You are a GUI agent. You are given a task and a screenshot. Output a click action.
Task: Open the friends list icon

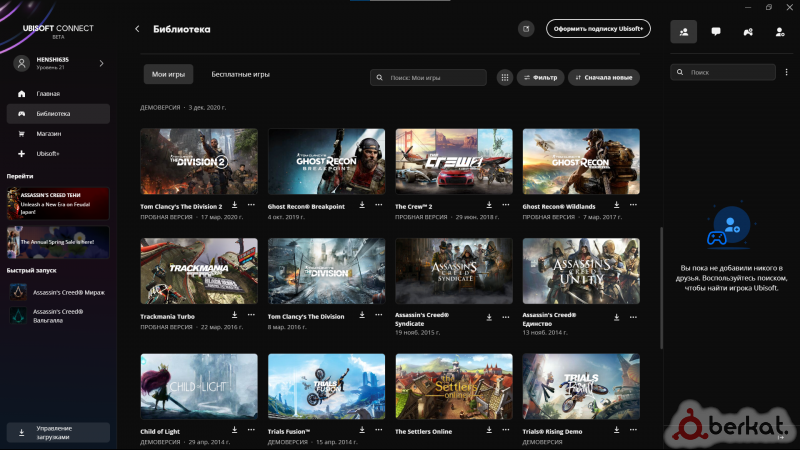coord(684,32)
